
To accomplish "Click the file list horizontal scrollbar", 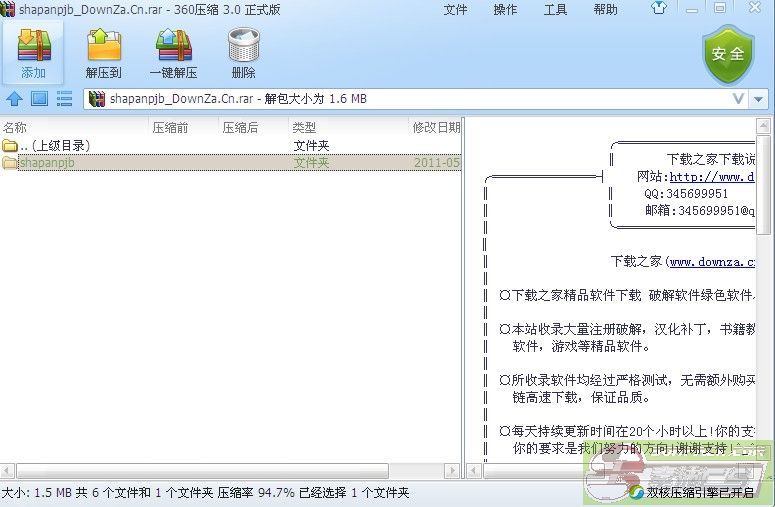I will 200,471.
